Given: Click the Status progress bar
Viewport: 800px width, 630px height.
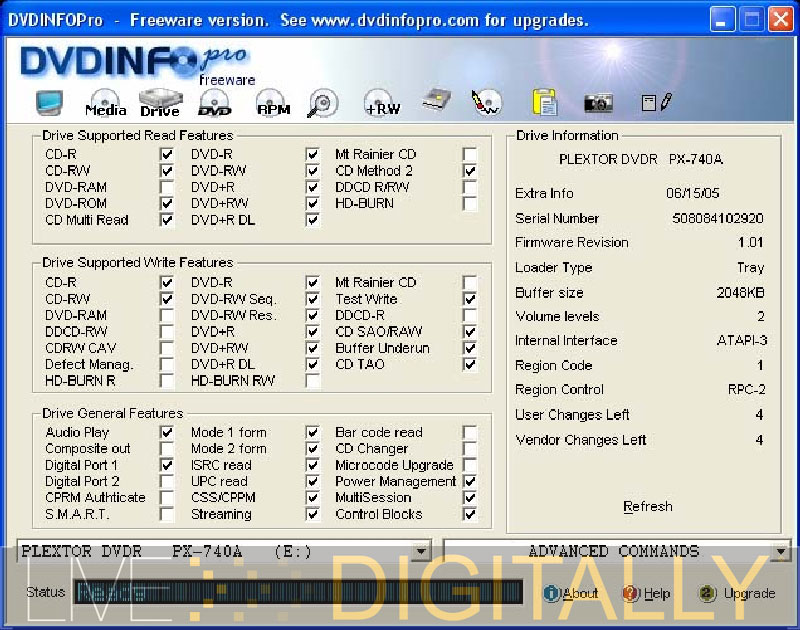Looking at the screenshot, I should point(299,592).
